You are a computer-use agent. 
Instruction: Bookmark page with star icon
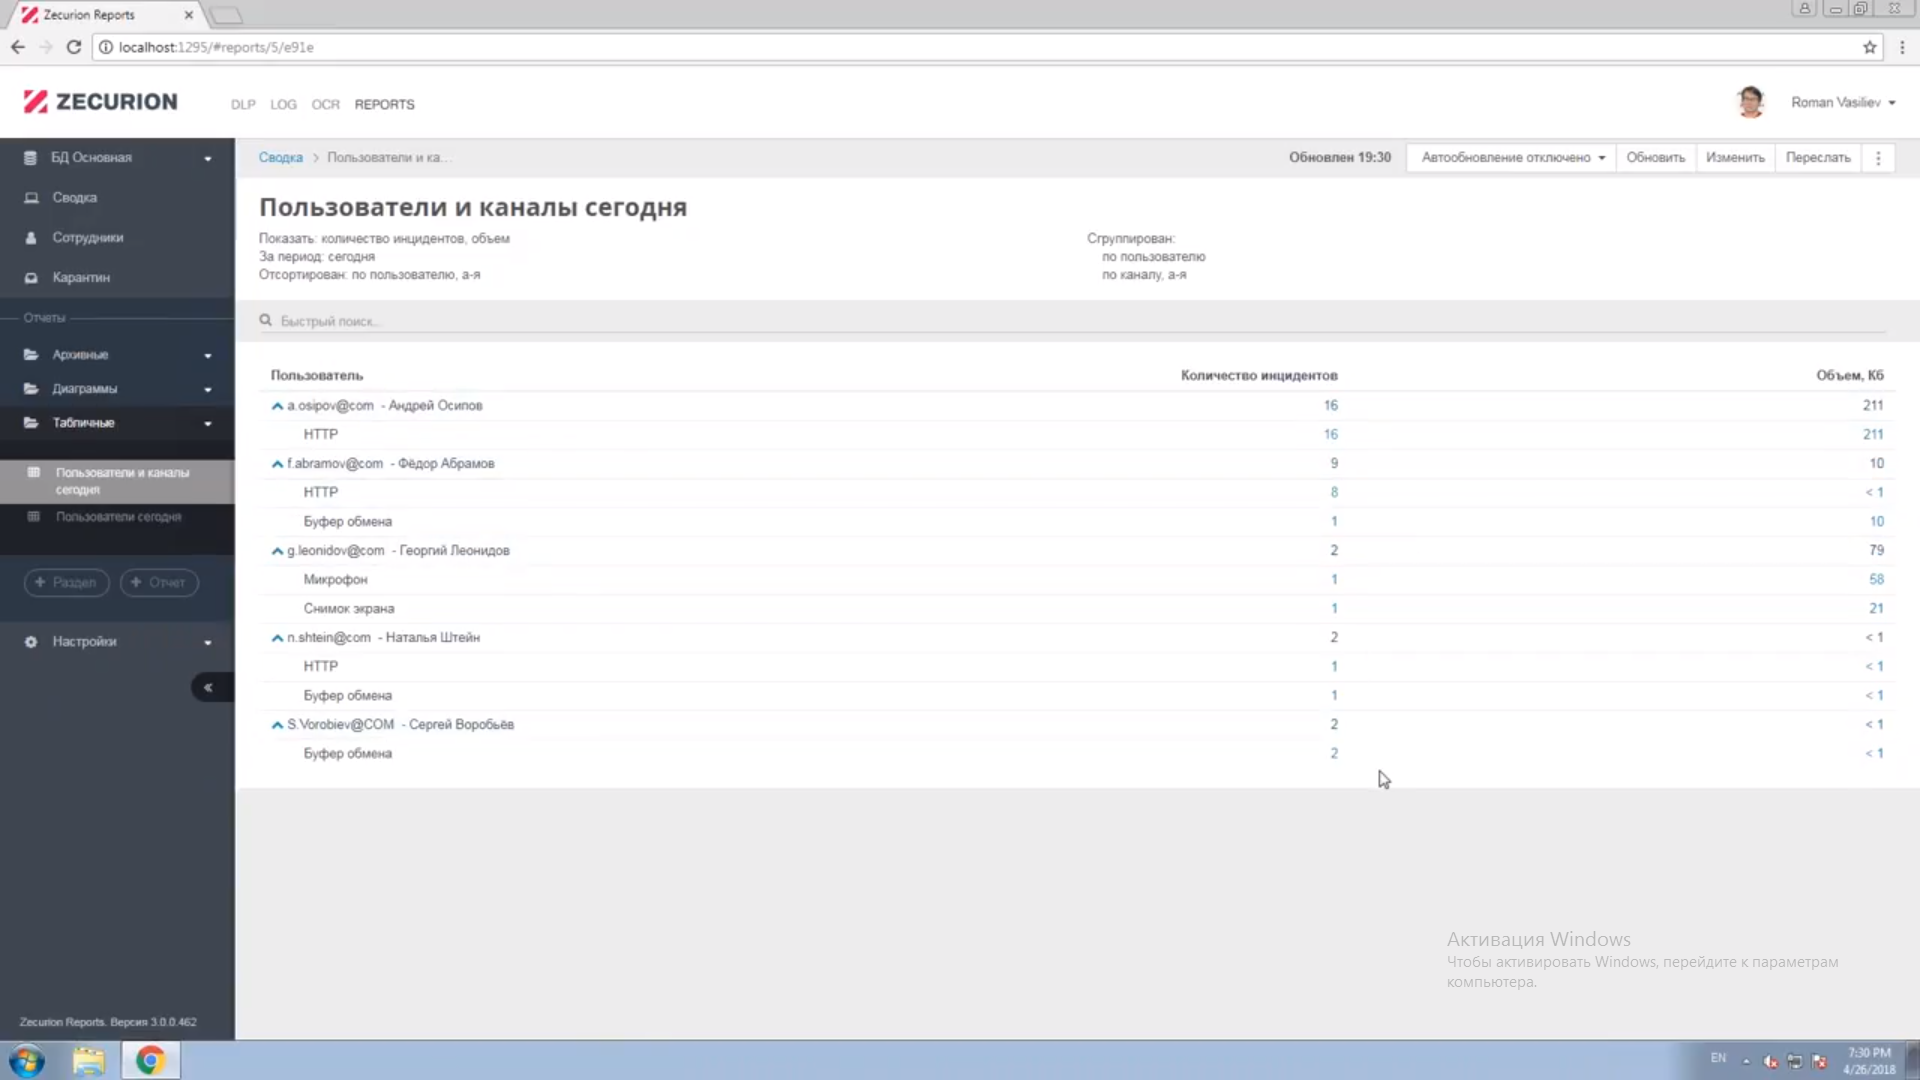click(x=1869, y=47)
